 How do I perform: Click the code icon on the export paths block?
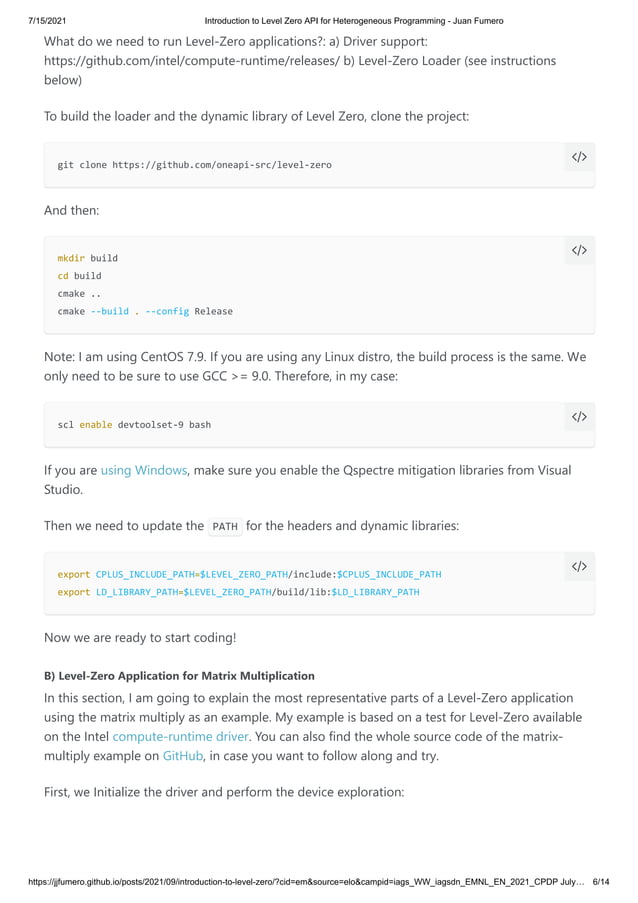point(579,567)
